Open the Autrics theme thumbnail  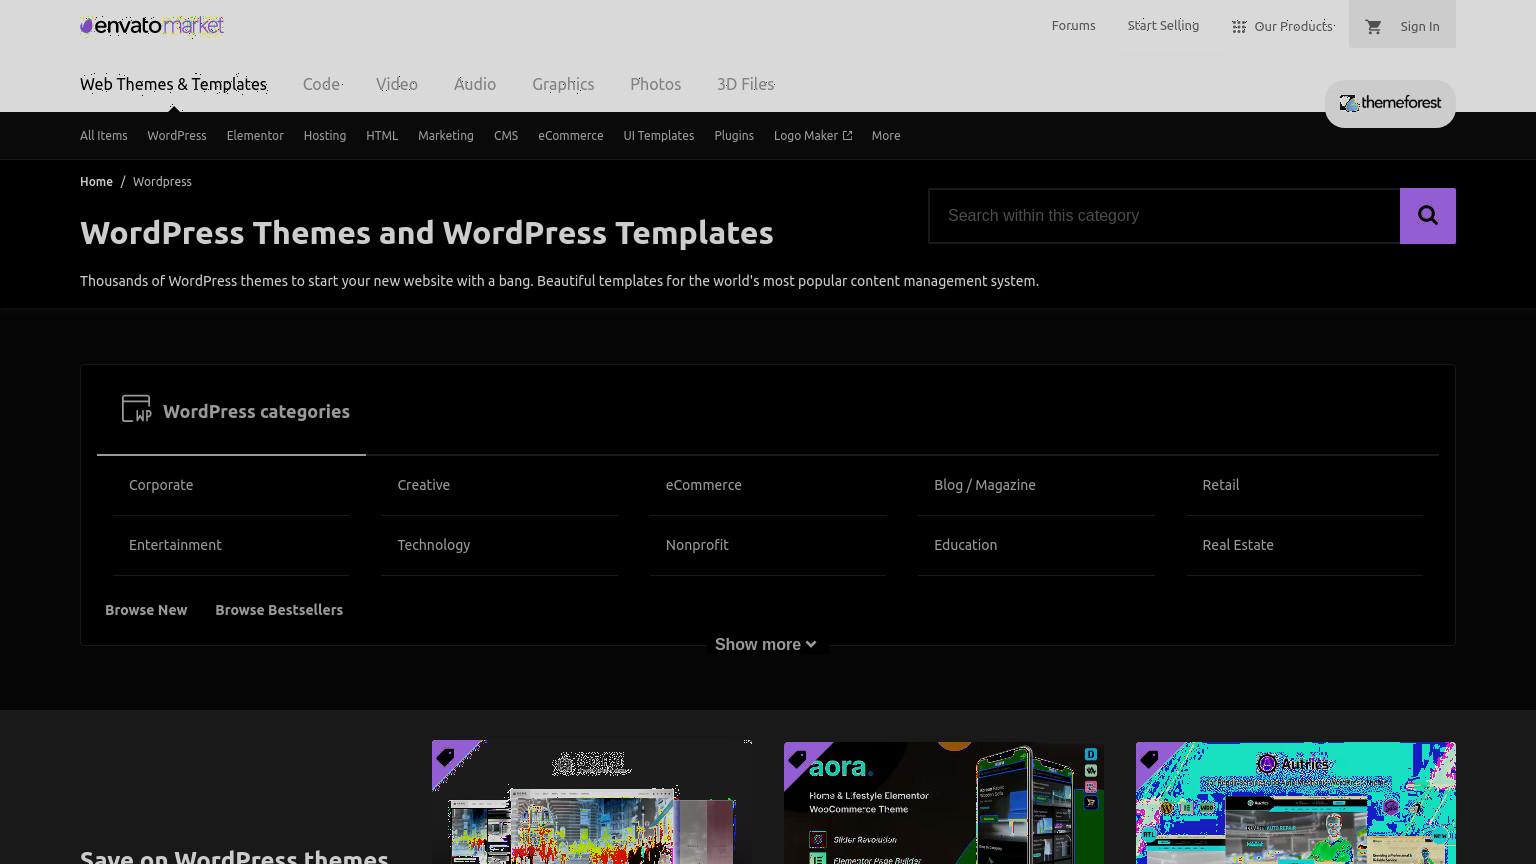(1296, 802)
